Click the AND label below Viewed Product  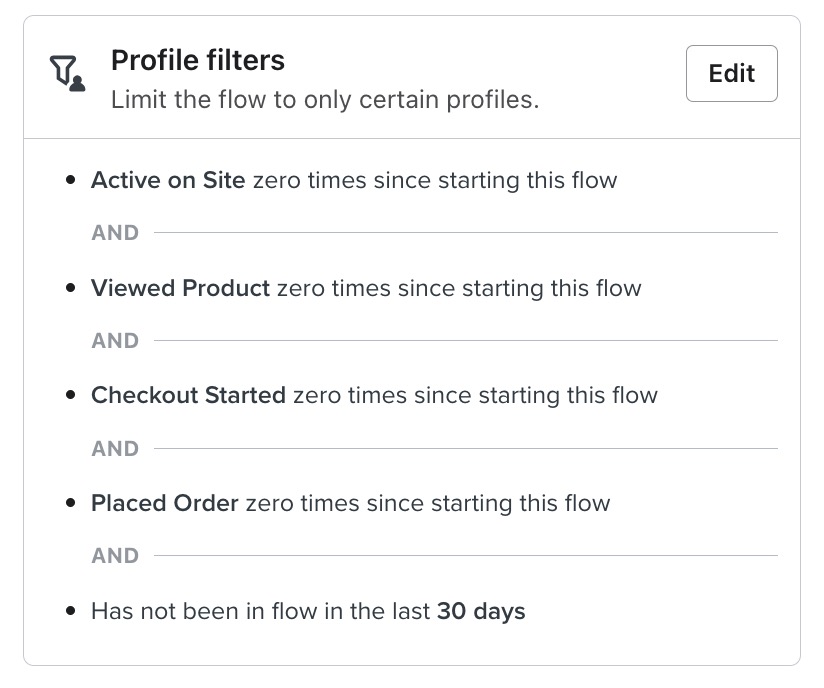115,341
